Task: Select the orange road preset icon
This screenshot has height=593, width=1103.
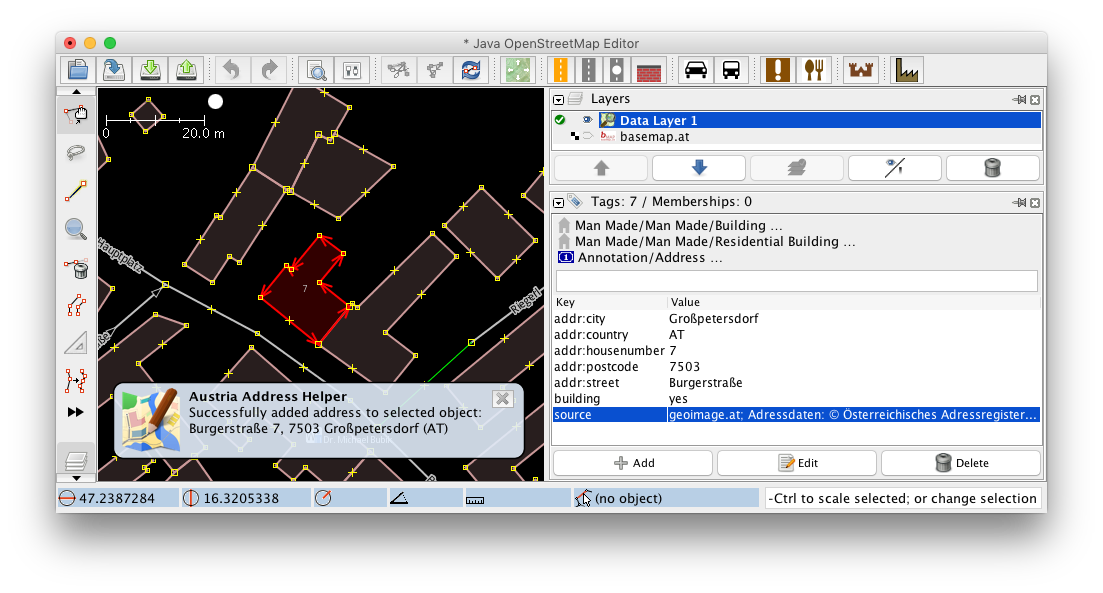Action: 561,70
